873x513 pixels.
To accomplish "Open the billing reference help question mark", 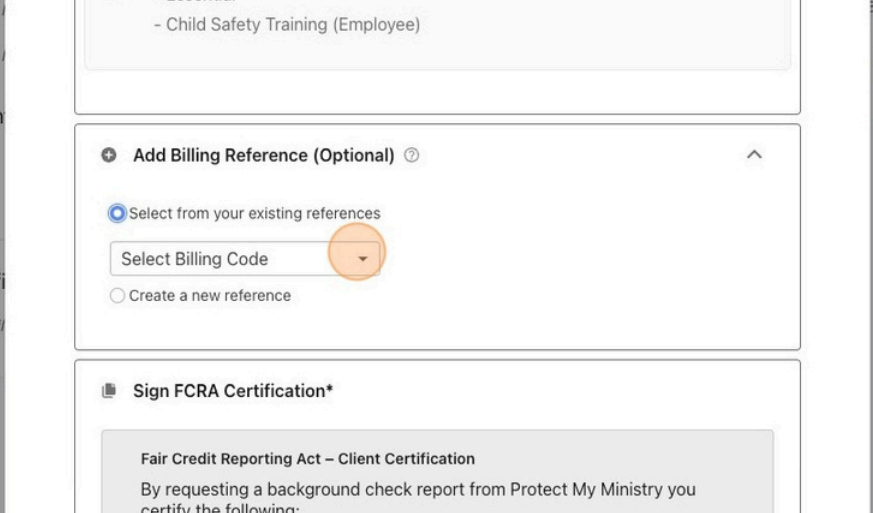I will pos(411,155).
